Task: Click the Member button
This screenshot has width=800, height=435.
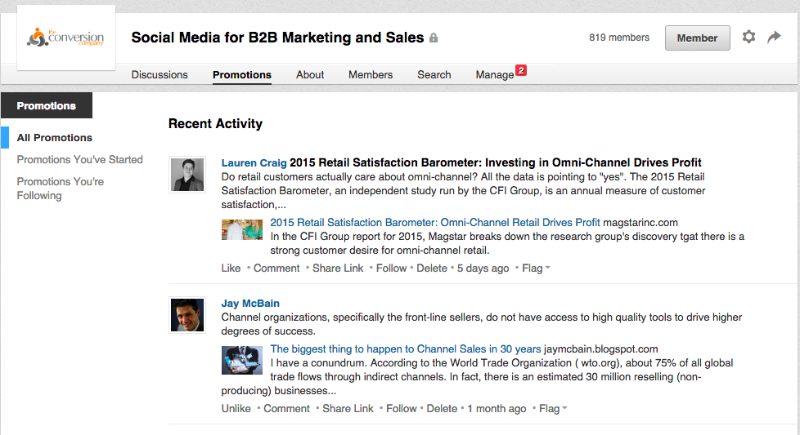Action: click(697, 38)
